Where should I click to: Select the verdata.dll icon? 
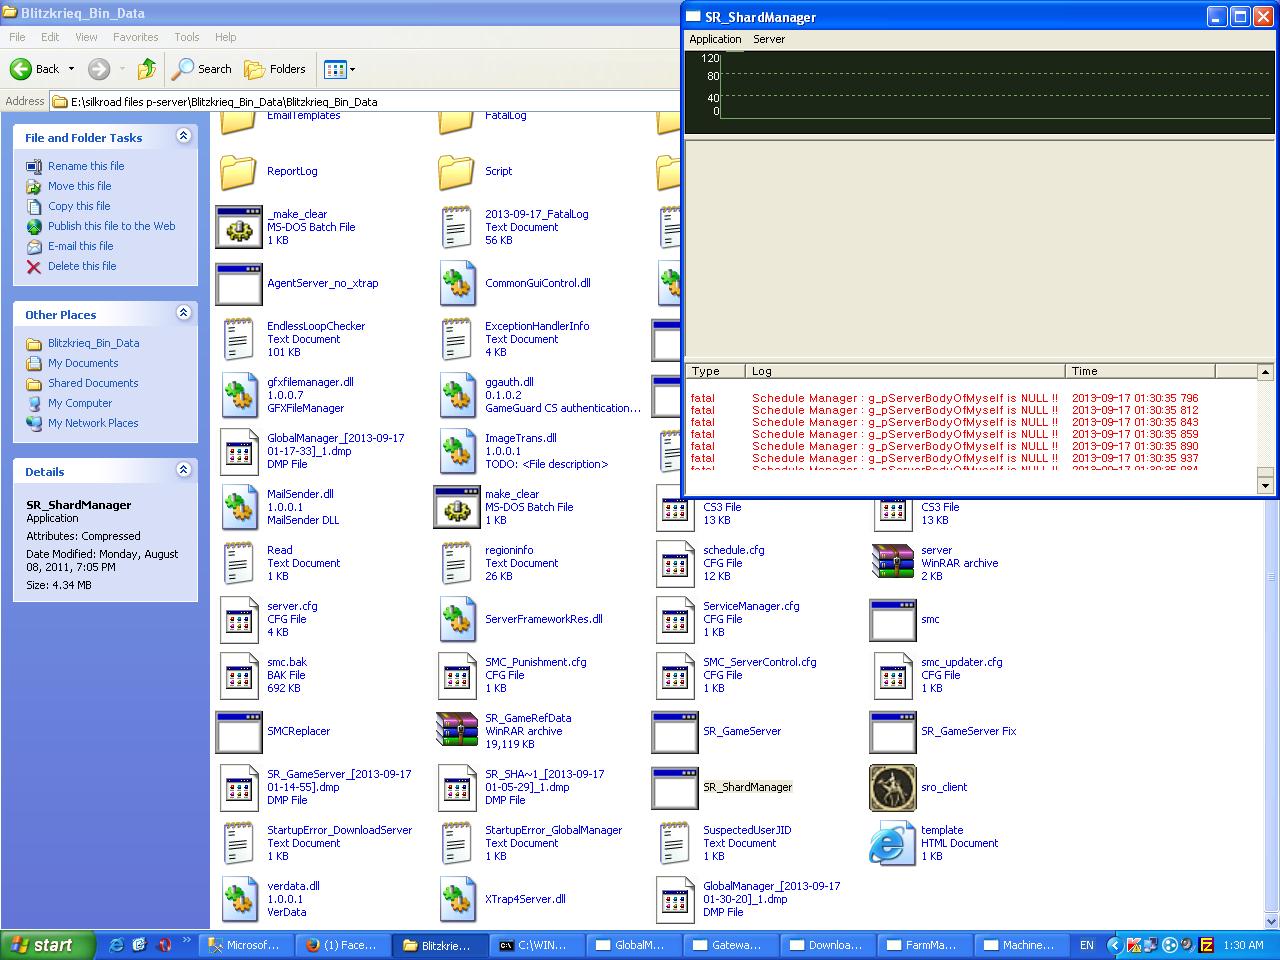coord(239,899)
